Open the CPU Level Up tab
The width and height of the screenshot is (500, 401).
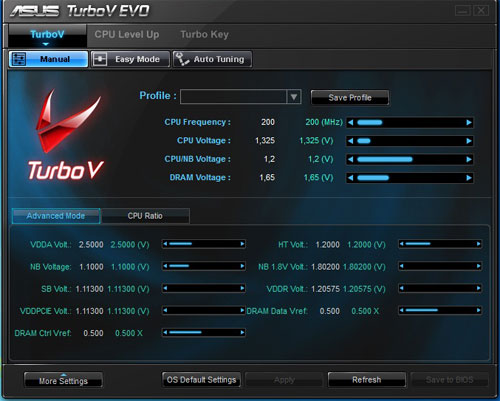127,34
